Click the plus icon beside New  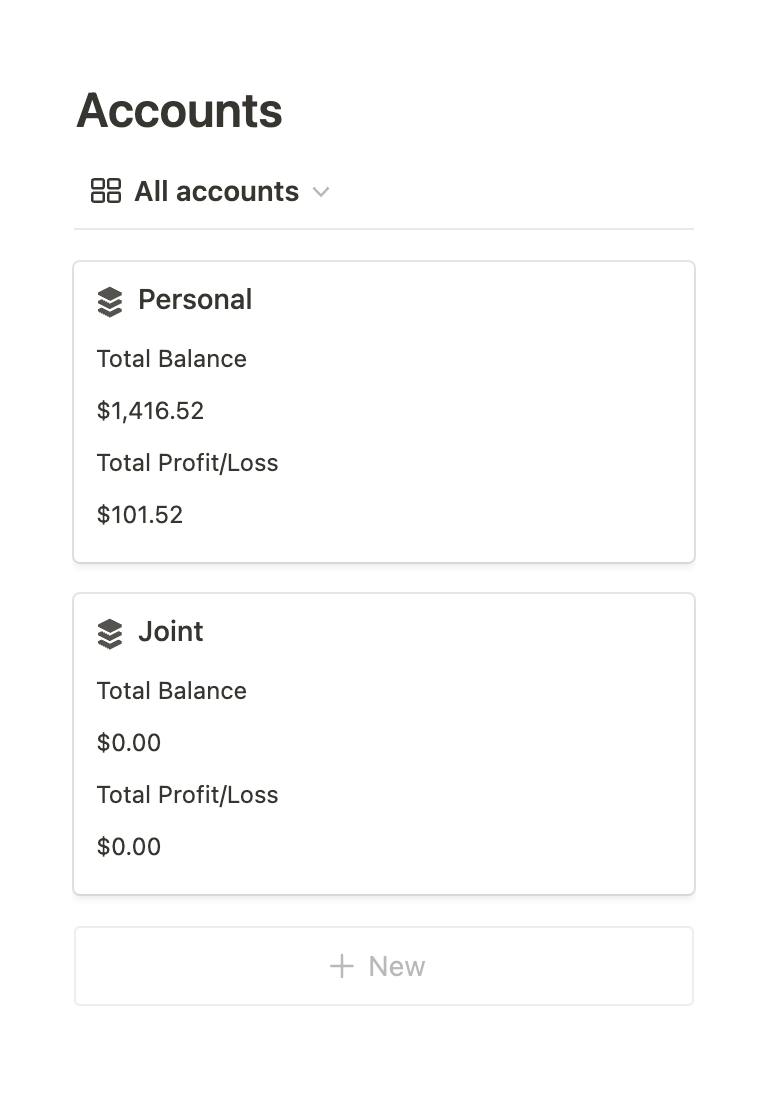coord(342,966)
